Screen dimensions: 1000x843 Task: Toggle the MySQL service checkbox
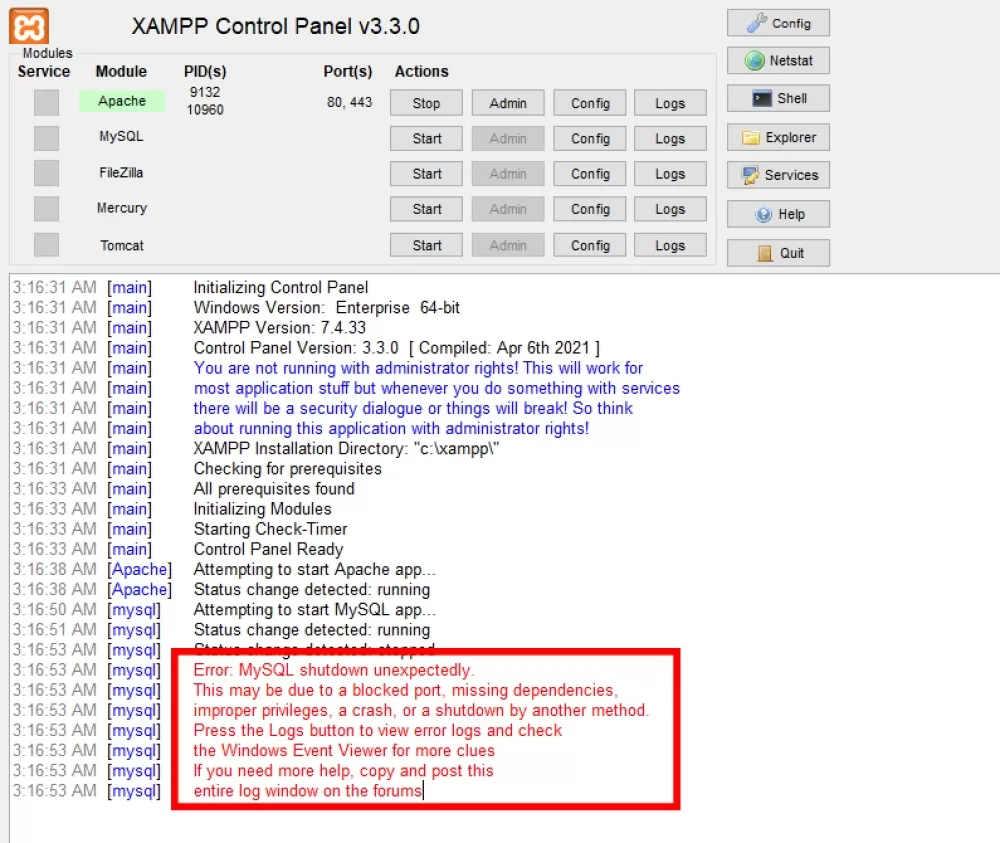[x=46, y=138]
